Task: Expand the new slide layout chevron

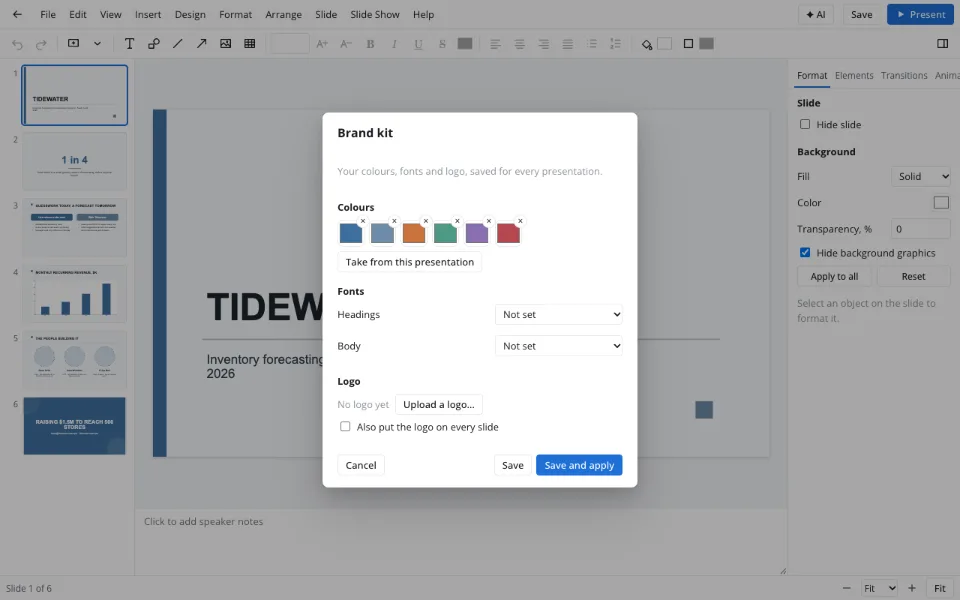Action: click(x=97, y=43)
